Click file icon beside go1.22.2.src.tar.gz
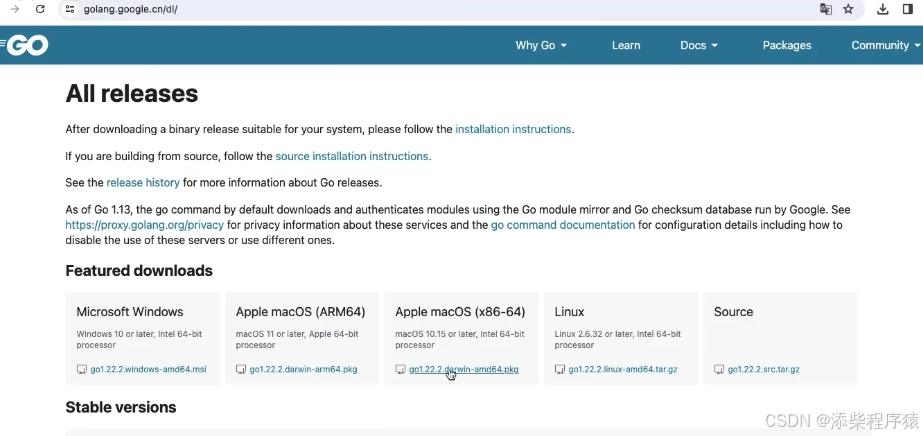 click(x=719, y=370)
